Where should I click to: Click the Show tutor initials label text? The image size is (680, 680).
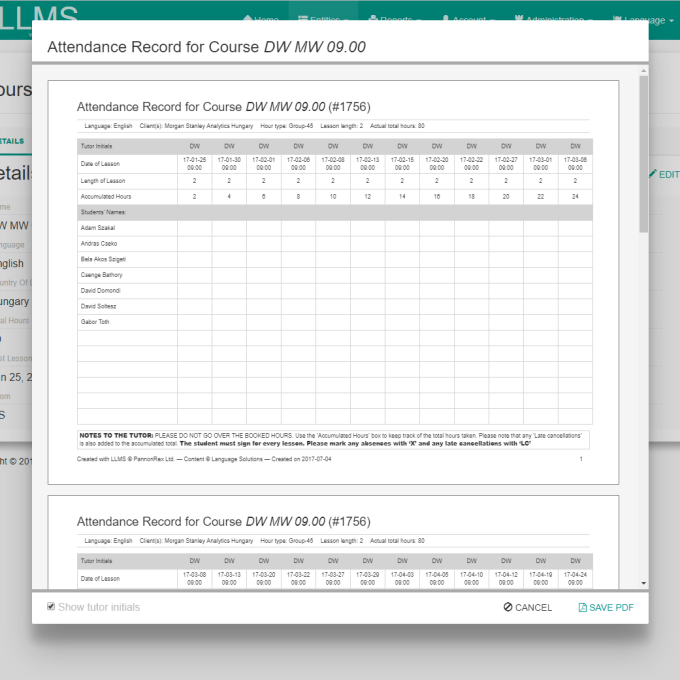click(99, 607)
